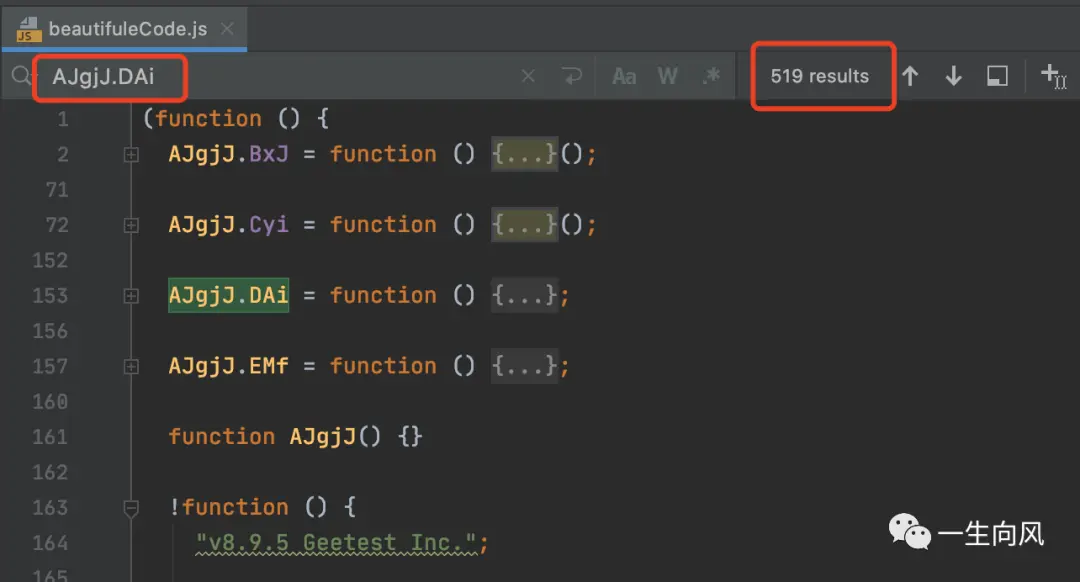The width and height of the screenshot is (1080, 582).
Task: Expand folded AJgjJ.Cyi function on line 72
Action: pyautogui.click(x=131, y=225)
